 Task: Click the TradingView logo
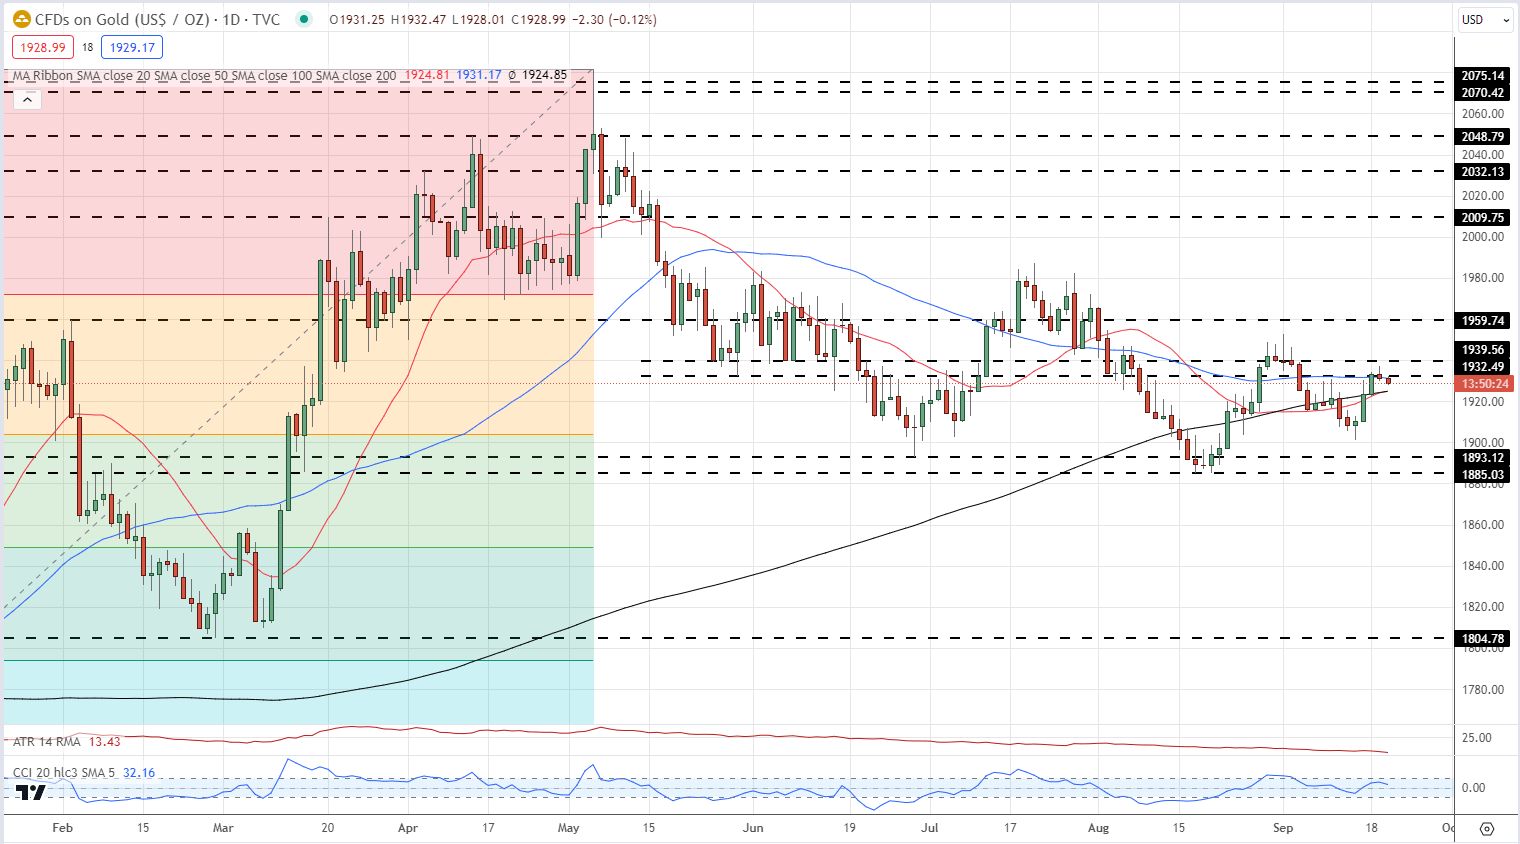[30, 793]
